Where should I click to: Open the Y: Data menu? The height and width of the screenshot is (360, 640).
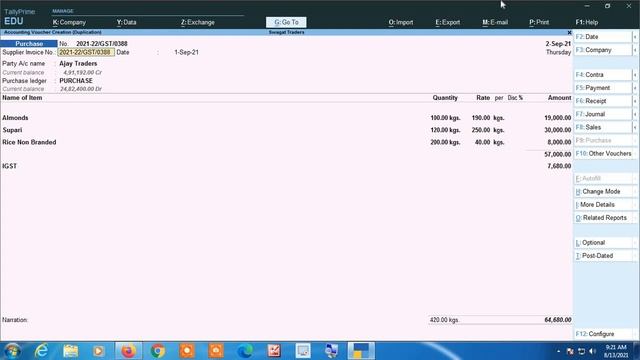(x=127, y=22)
